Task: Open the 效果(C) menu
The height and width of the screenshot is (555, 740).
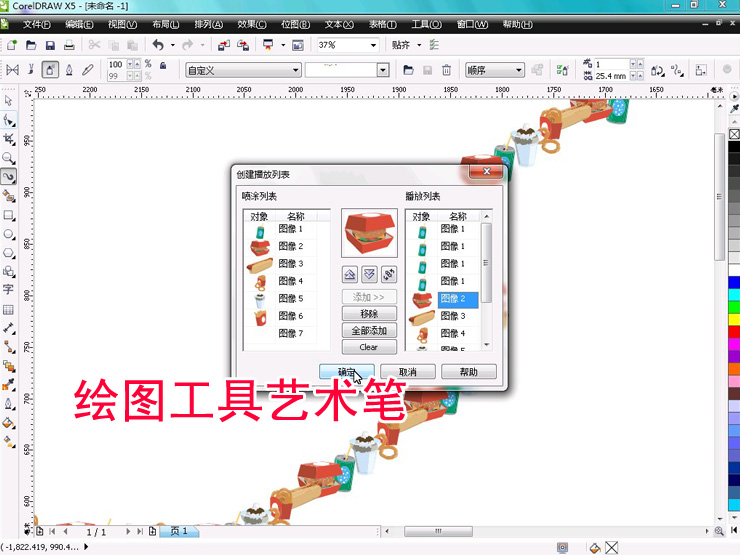Action: click(x=248, y=23)
